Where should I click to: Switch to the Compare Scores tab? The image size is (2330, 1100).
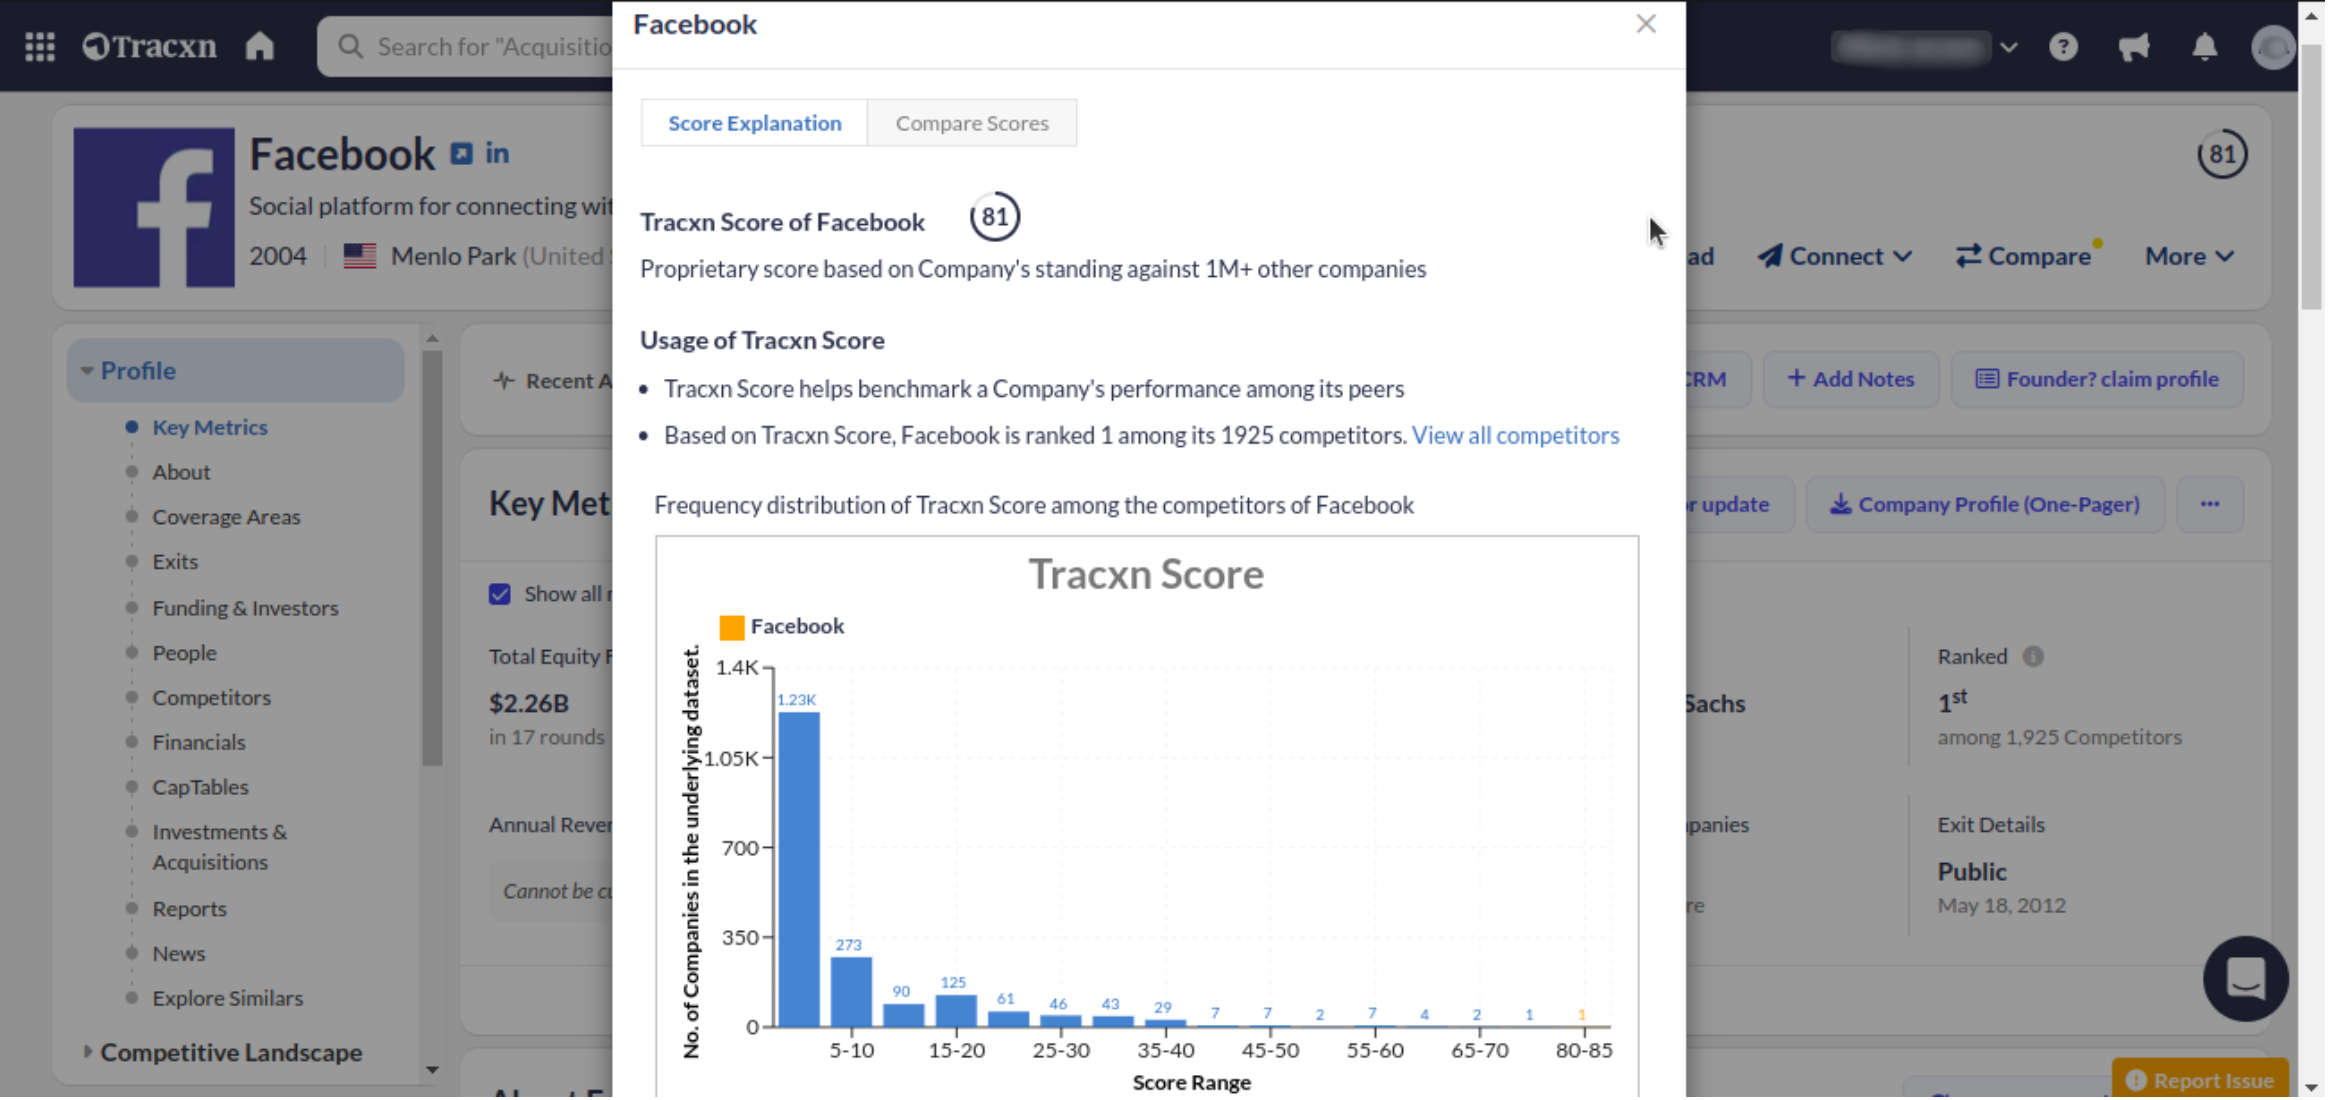pos(974,124)
